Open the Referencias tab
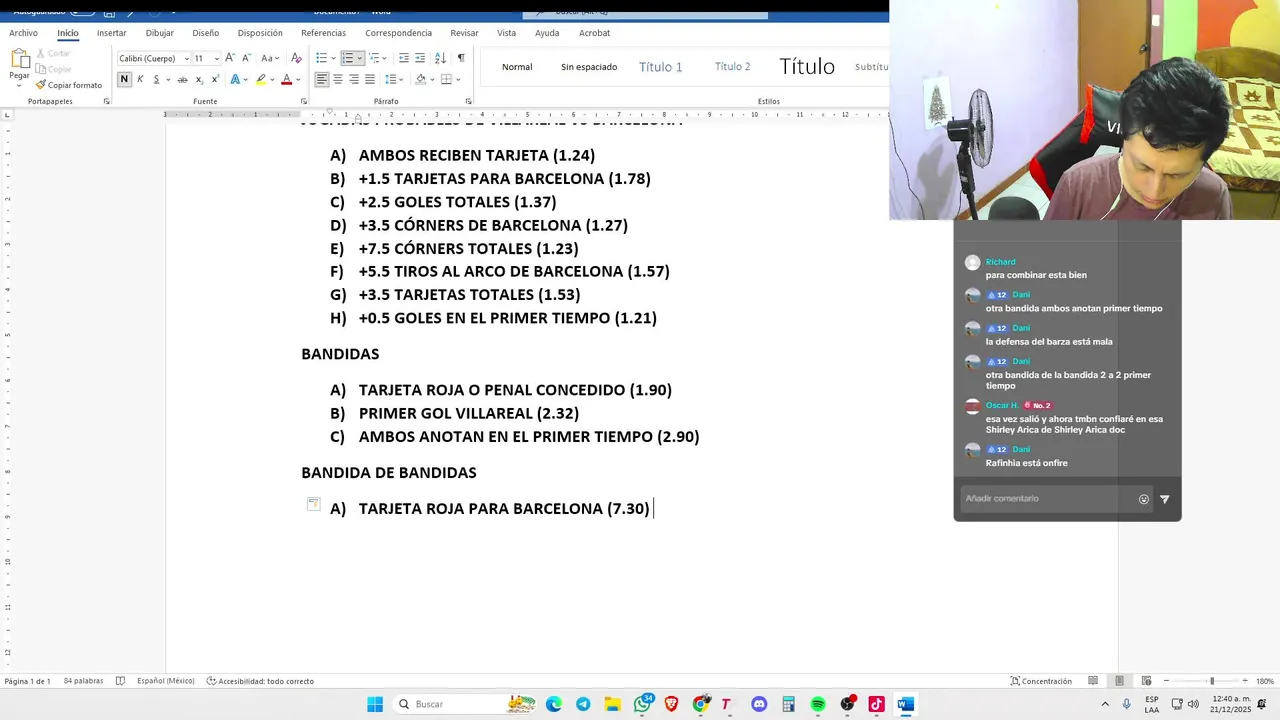 323,33
